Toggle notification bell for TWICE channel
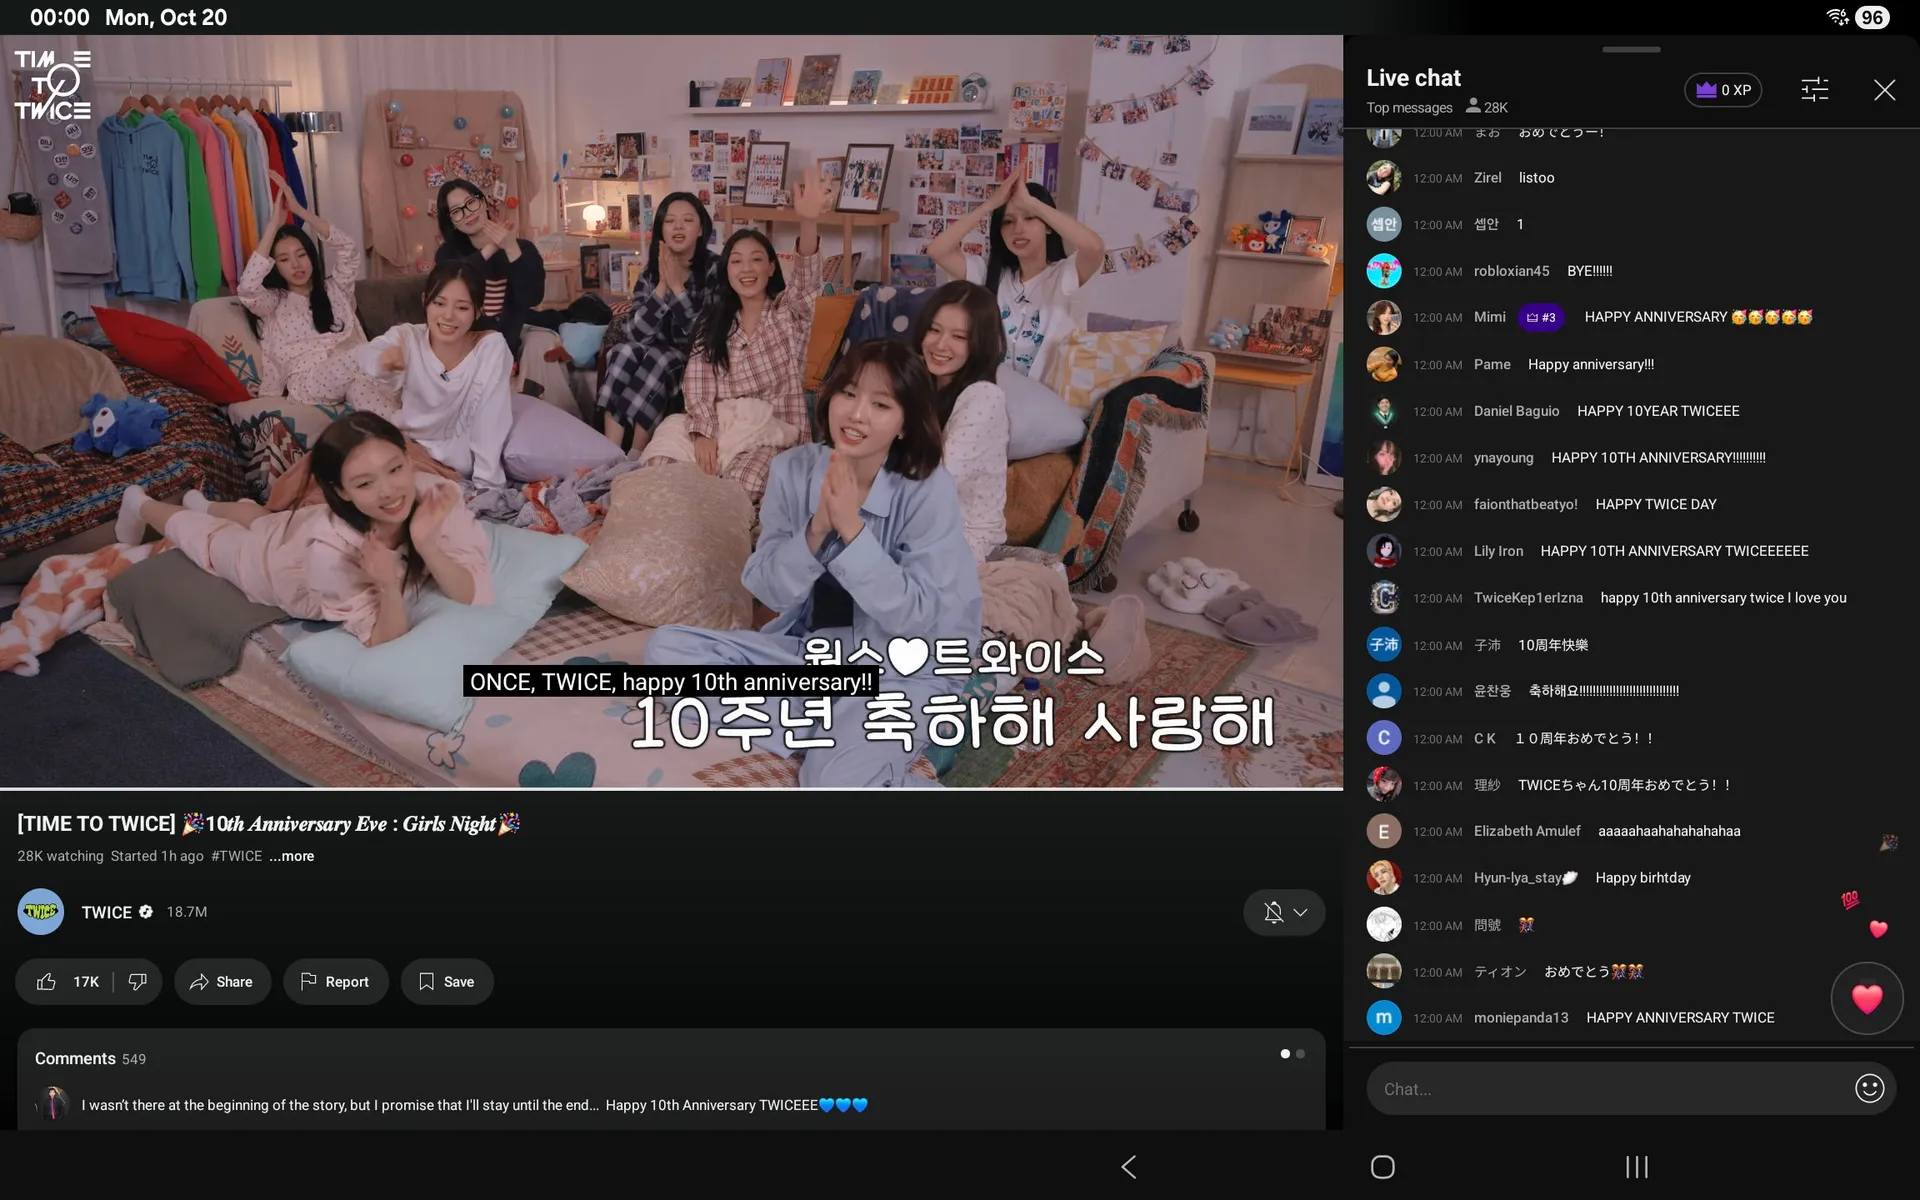Screen dimensions: 1920x1200 [1273, 912]
